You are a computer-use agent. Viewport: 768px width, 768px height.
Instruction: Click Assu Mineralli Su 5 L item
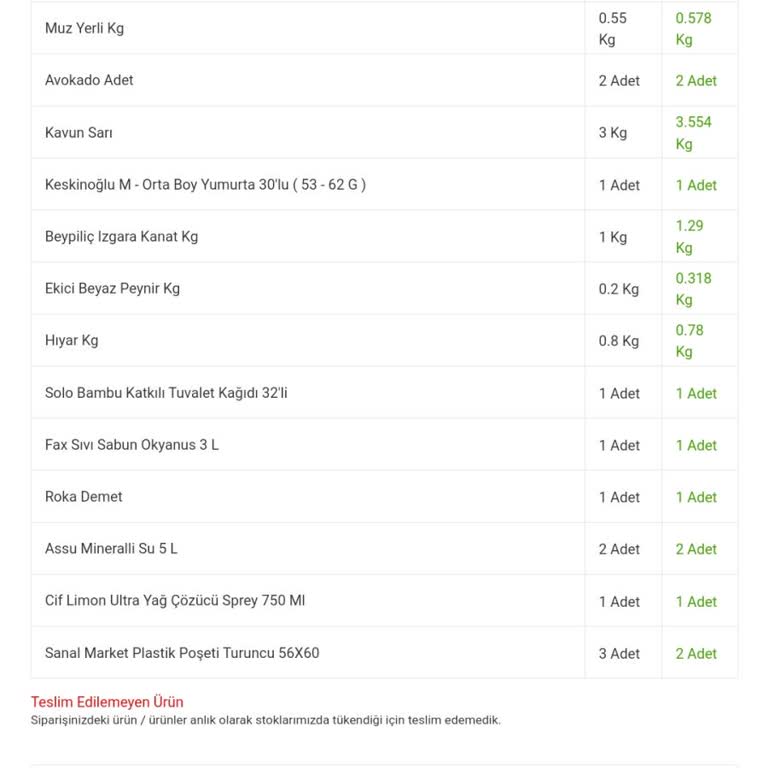pos(111,549)
